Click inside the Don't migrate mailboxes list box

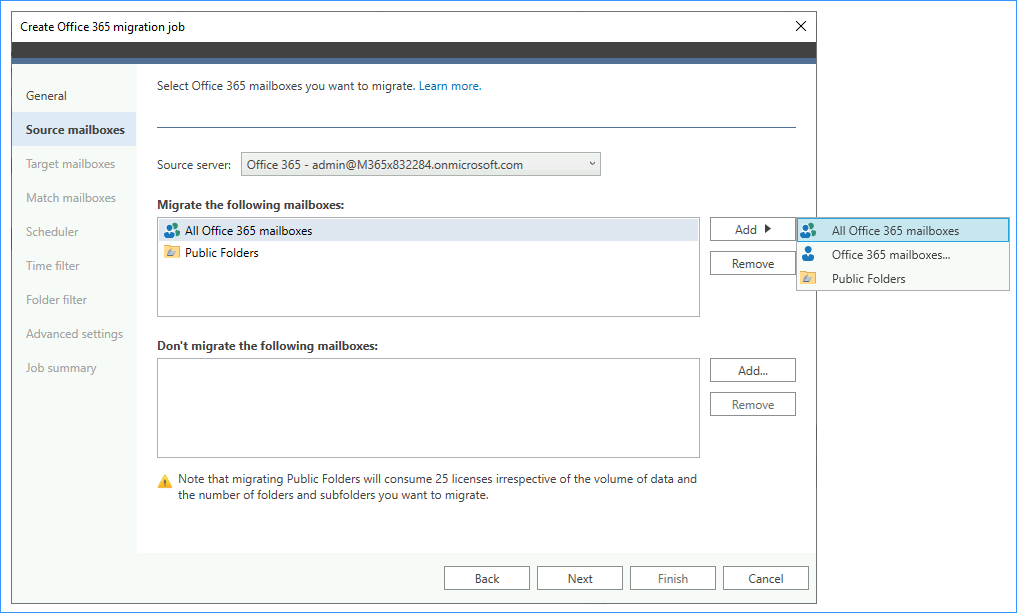click(428, 408)
